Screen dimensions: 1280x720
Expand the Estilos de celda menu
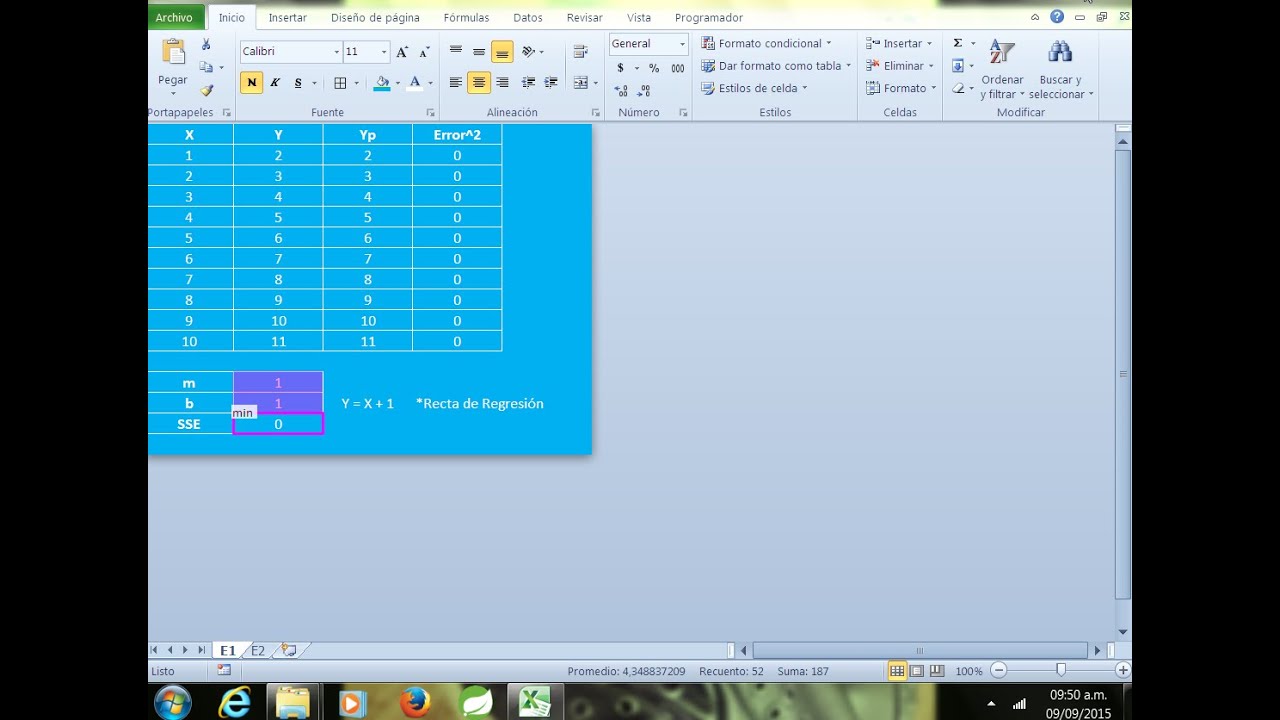753,88
